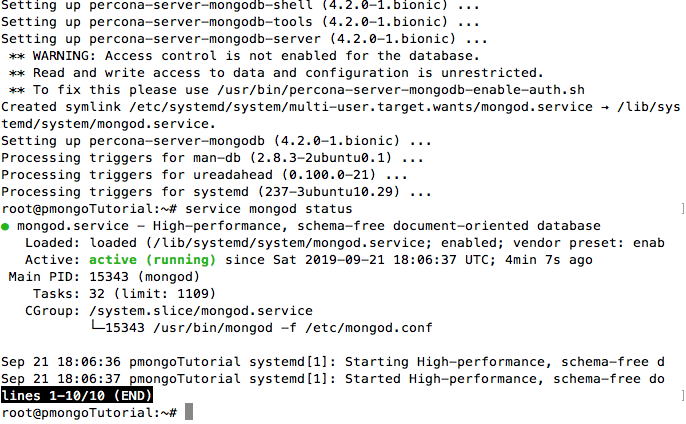This screenshot has width=686, height=424.
Task: Click the green 'active (running)' status text
Action: coord(152,260)
